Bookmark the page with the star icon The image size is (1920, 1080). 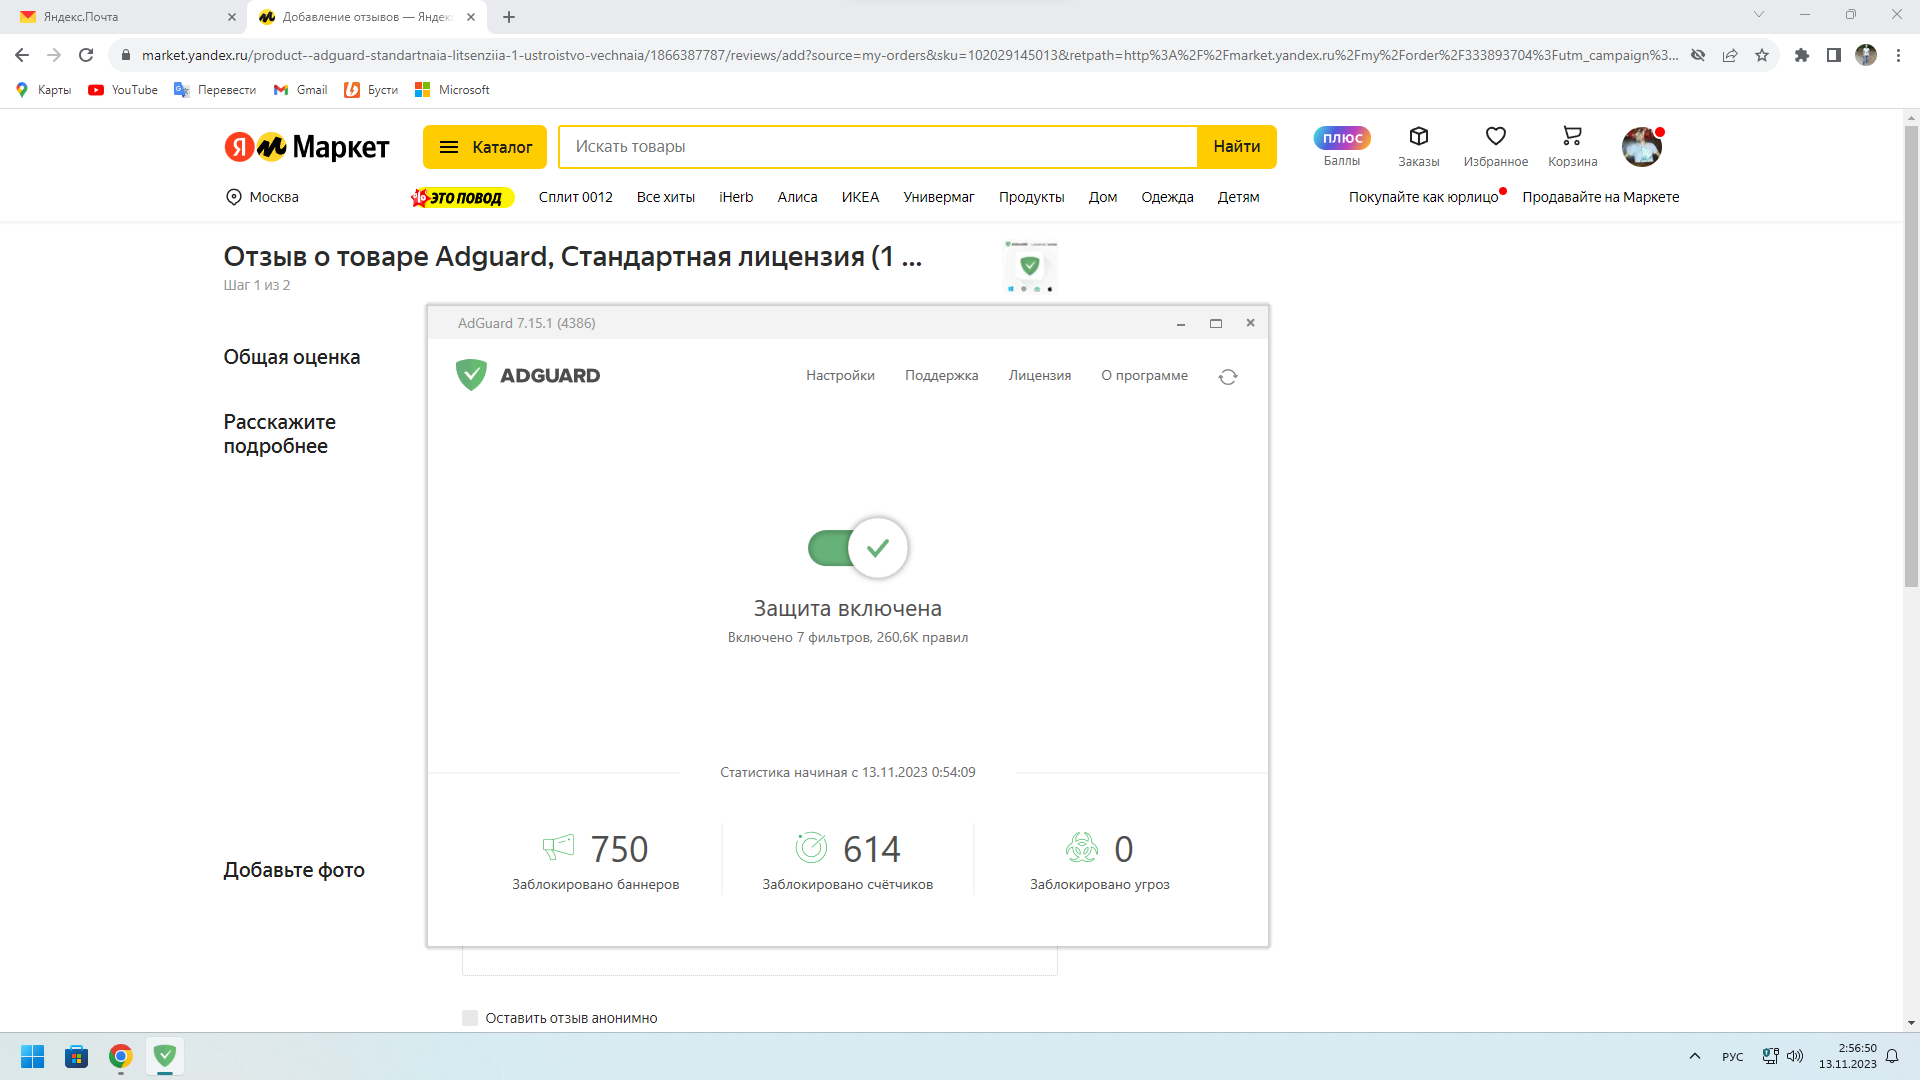tap(1762, 55)
